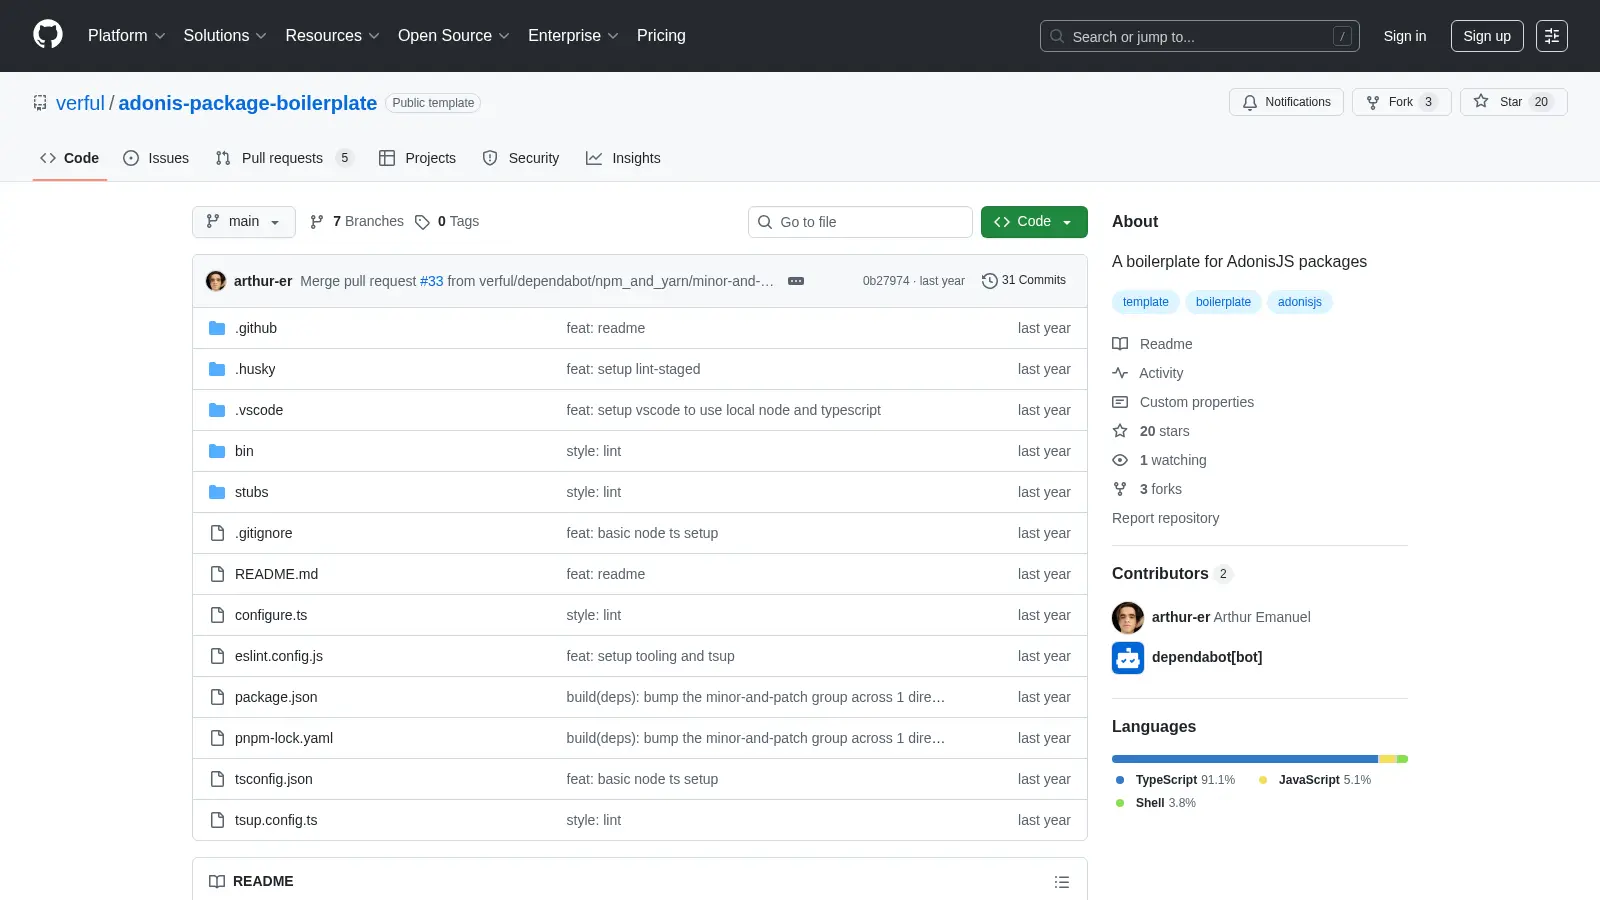Click the README.md file icon
Screen dimensions: 1600x900
[x=217, y=574]
